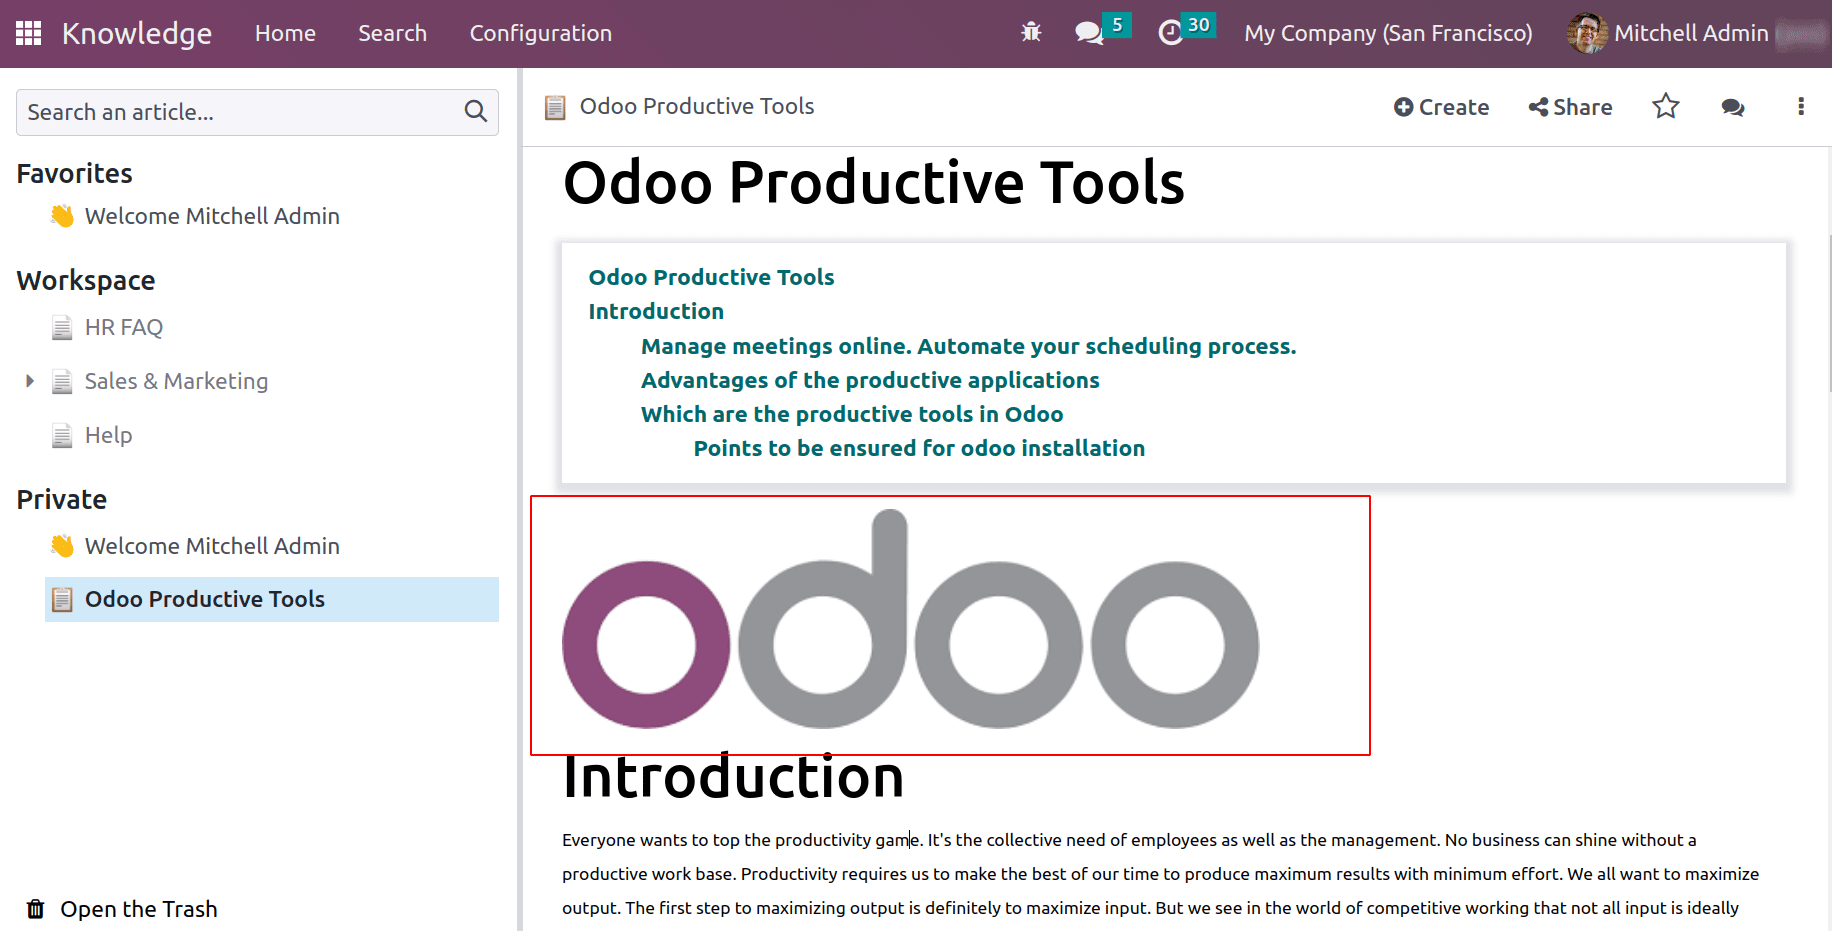Open Welcome Mitchell Admin under Private
1832x931 pixels.
coord(212,546)
